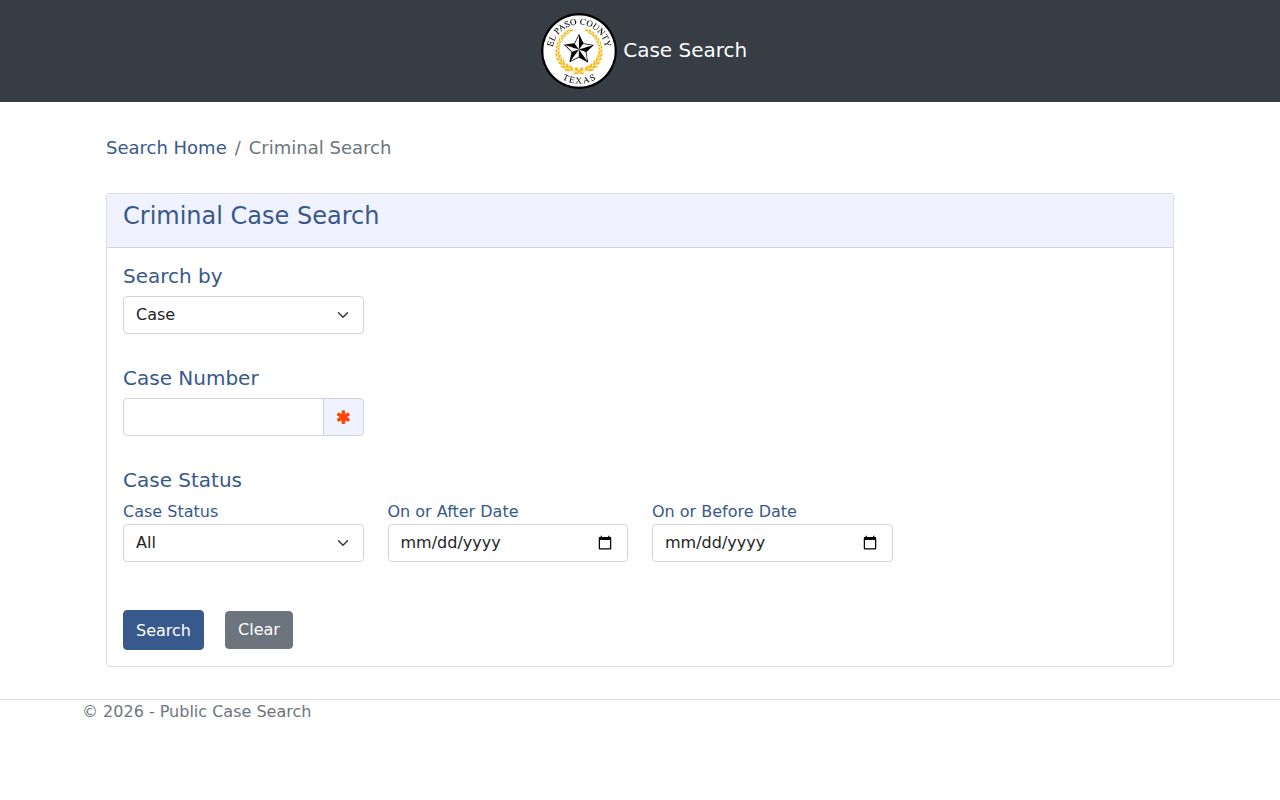This screenshot has width=1280, height=800.
Task: Click the Case Number input field
Action: (223, 417)
